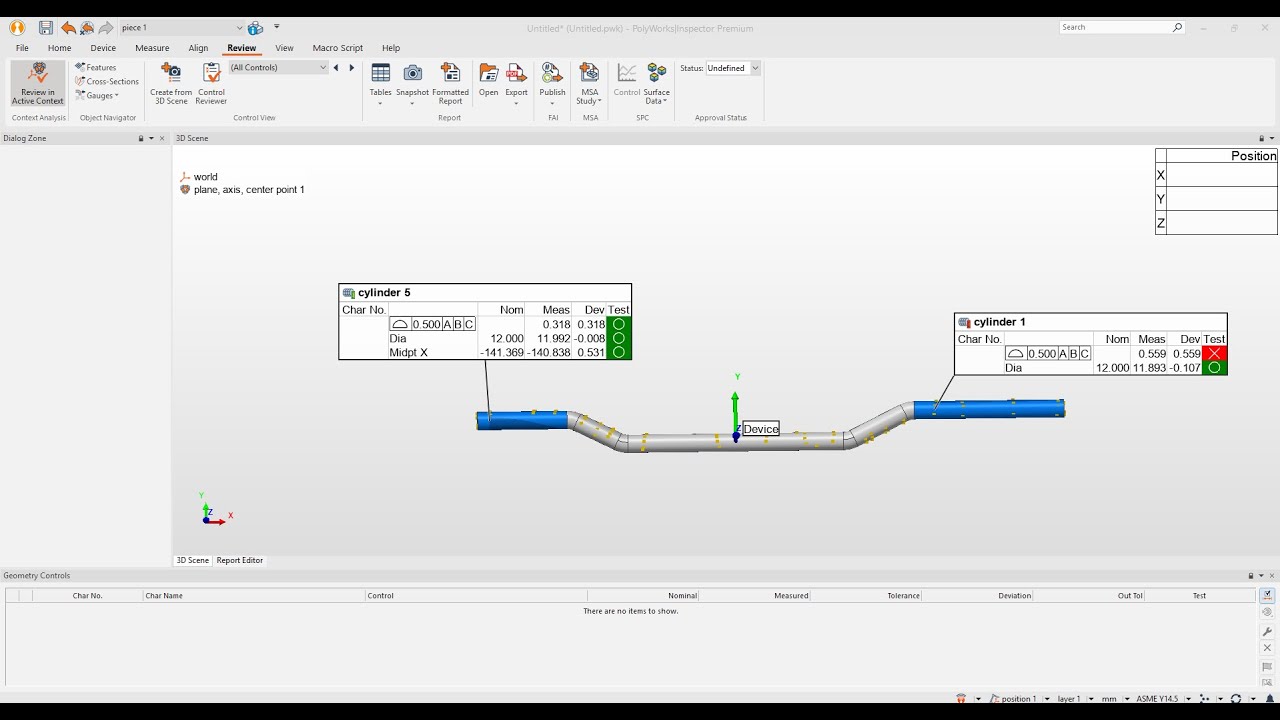Click the flag icon in Geometry Controls
This screenshot has width=1280, height=720.
coord(1267,667)
